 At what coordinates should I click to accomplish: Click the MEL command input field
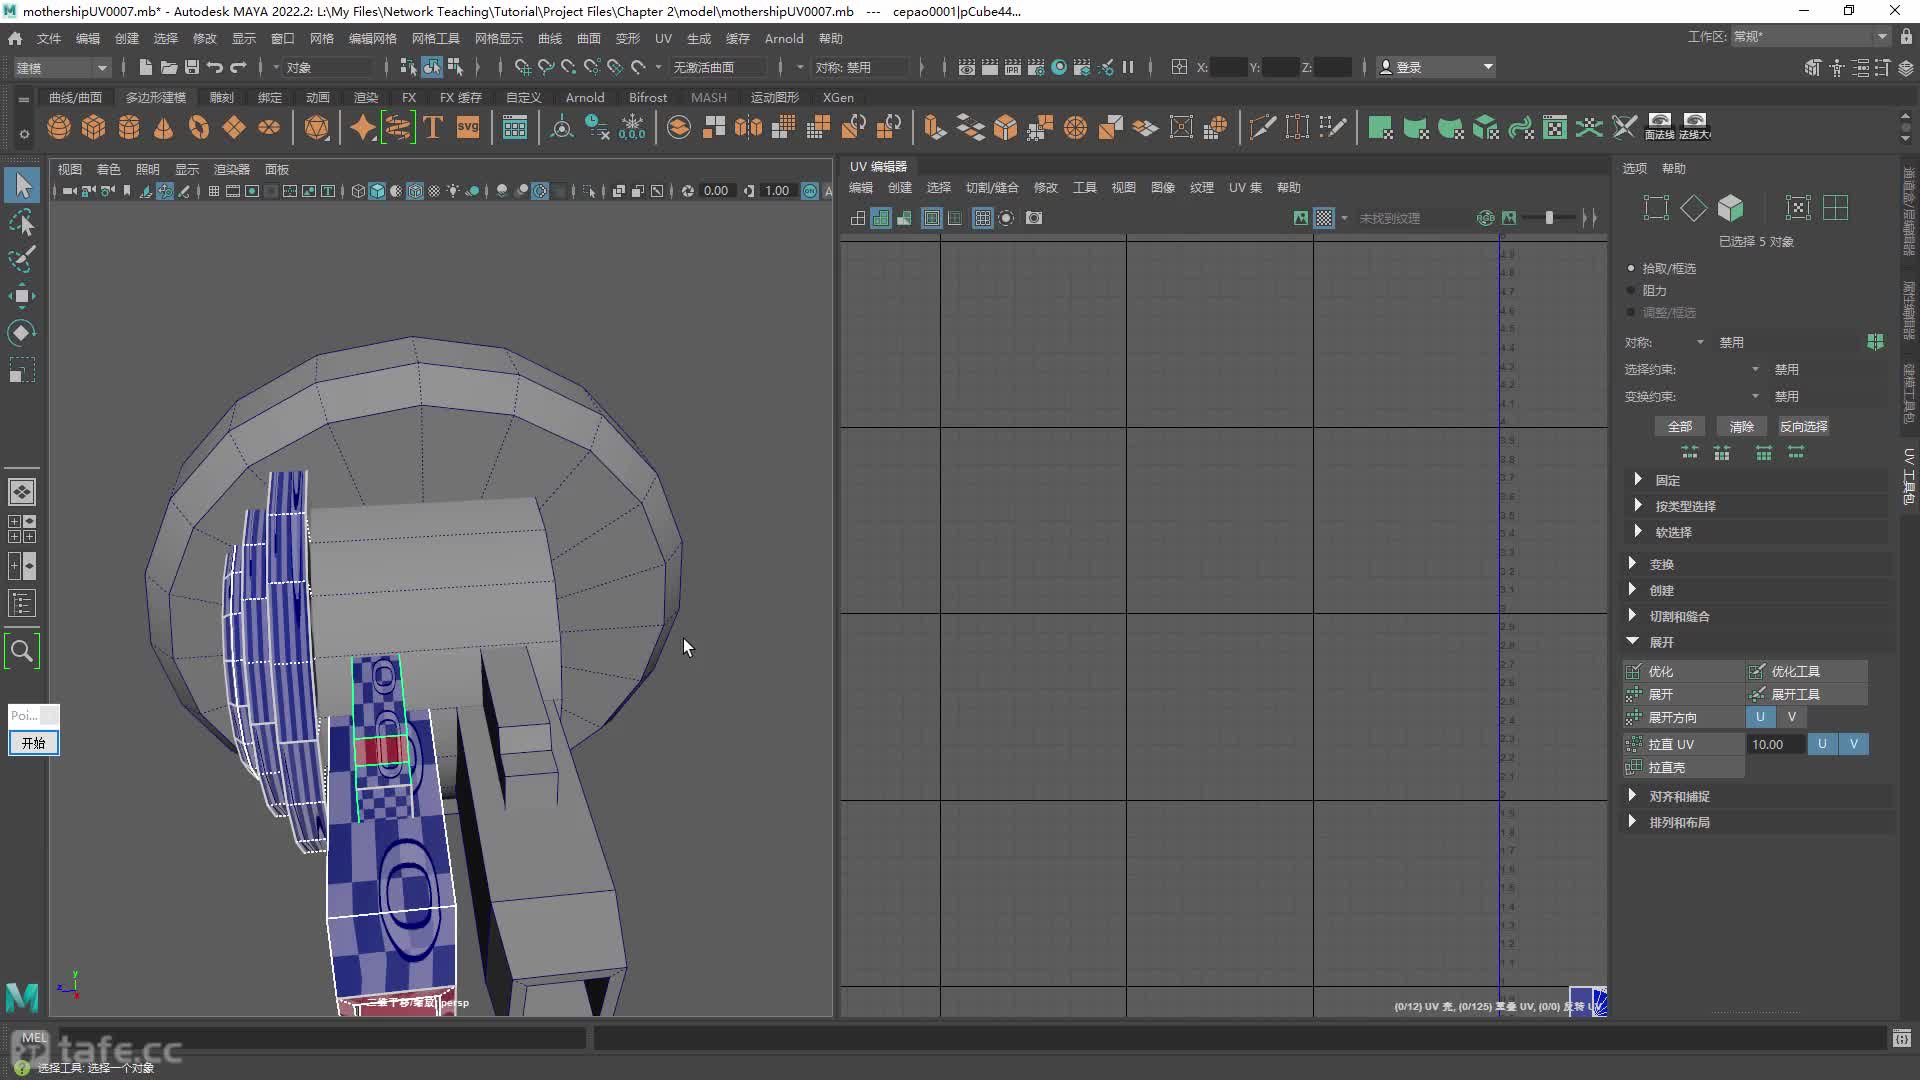click(x=322, y=1038)
